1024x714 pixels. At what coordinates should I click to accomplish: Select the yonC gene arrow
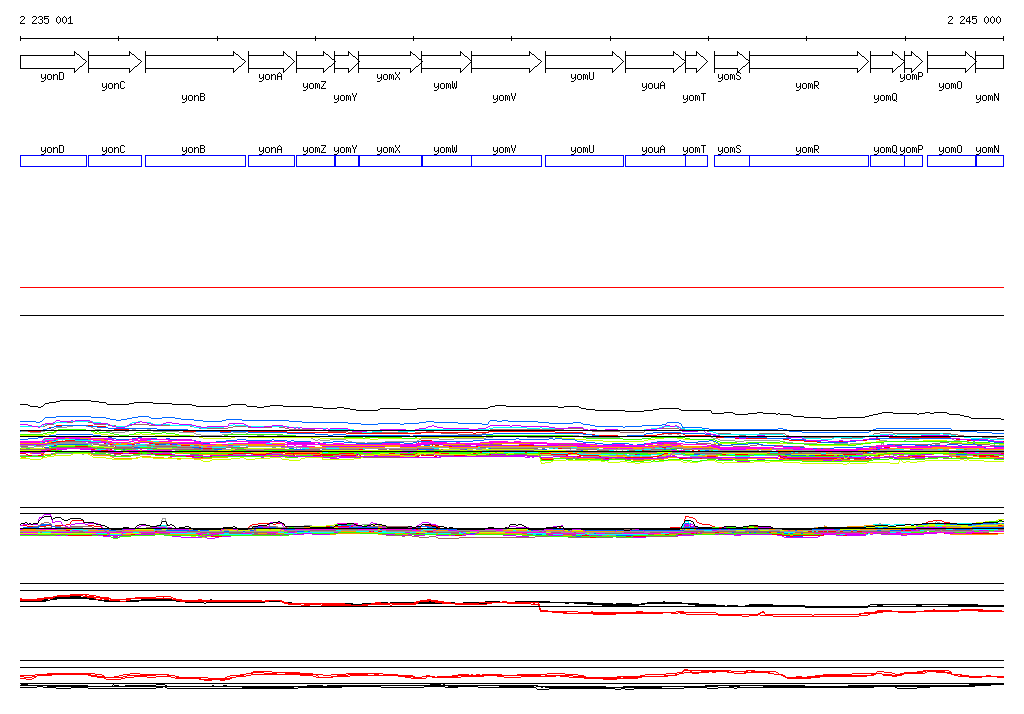115,62
